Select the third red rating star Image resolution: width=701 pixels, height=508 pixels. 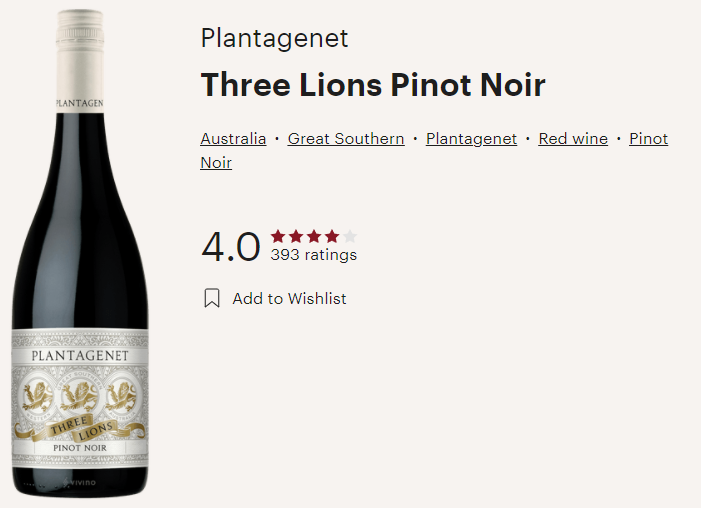pos(314,236)
